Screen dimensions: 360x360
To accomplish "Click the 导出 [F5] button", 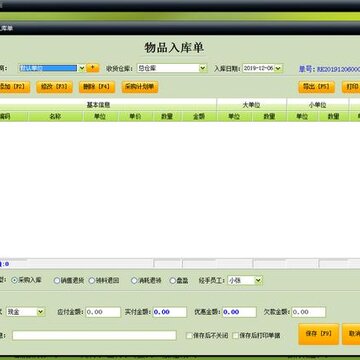I will click(316, 87).
